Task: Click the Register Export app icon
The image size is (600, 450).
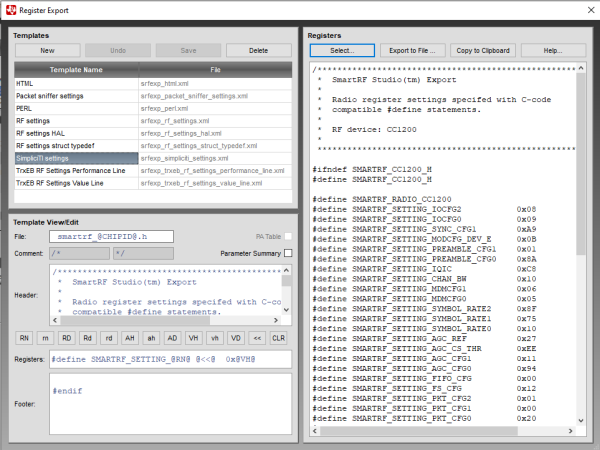Action: (x=11, y=10)
